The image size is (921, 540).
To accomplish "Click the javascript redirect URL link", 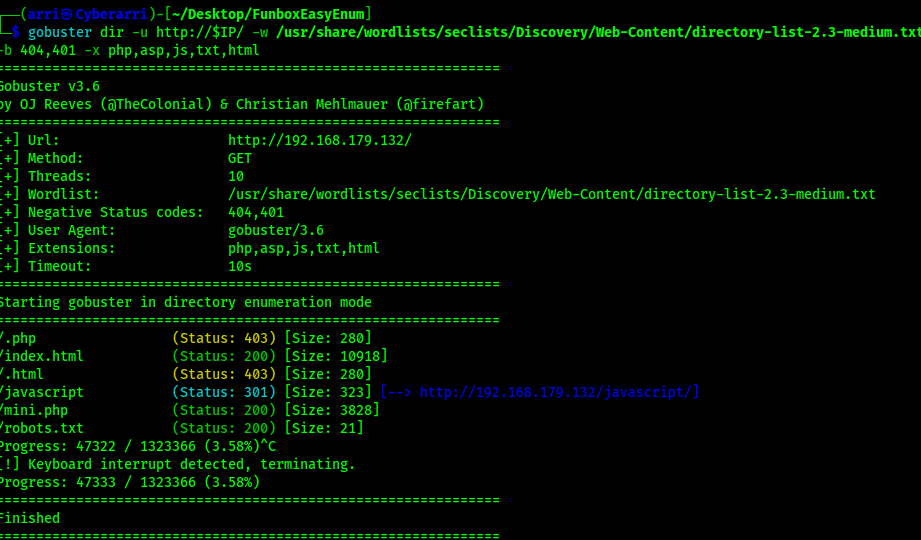I will 556,392.
